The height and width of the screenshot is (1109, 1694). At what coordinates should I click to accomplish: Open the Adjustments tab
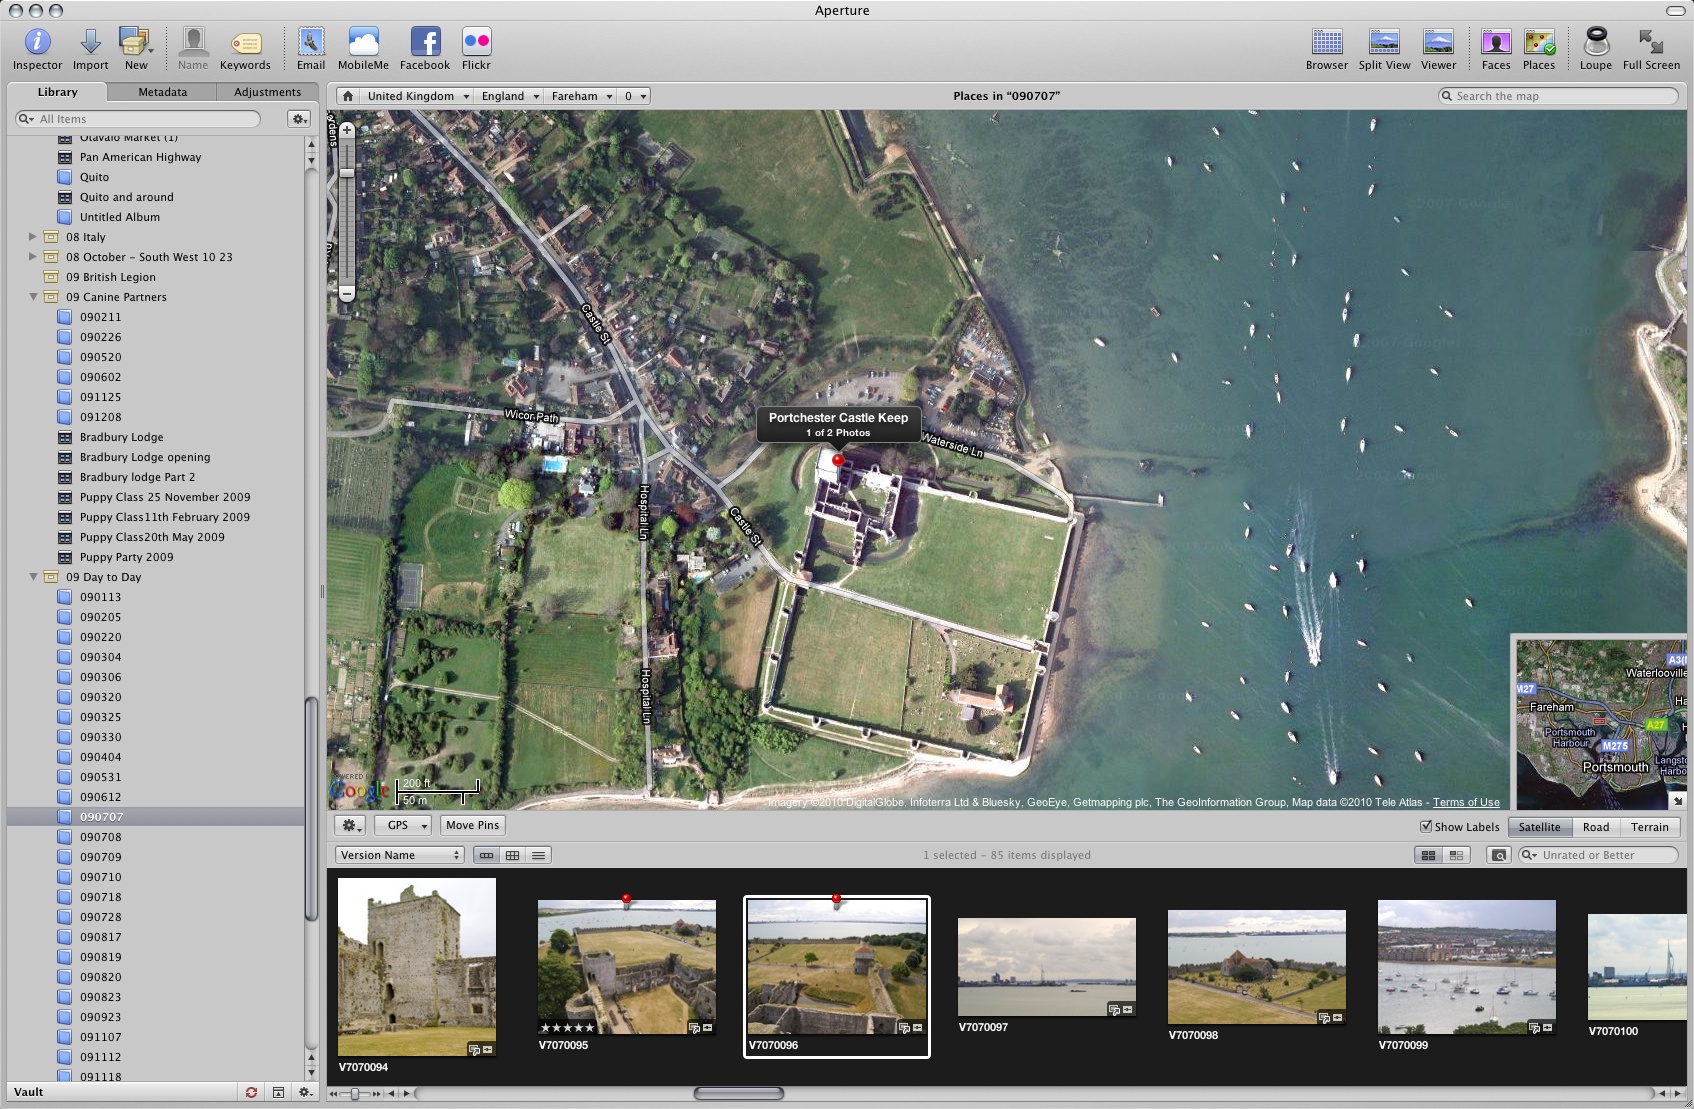click(267, 92)
